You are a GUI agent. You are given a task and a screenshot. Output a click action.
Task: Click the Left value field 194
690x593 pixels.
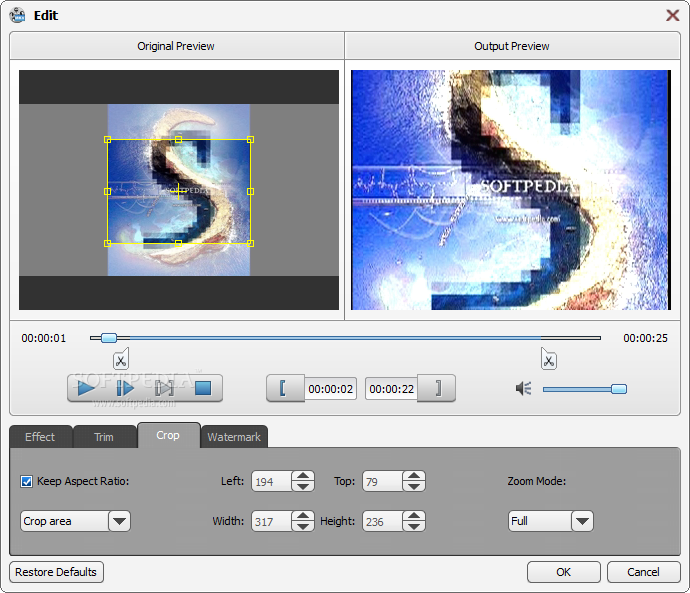point(272,481)
